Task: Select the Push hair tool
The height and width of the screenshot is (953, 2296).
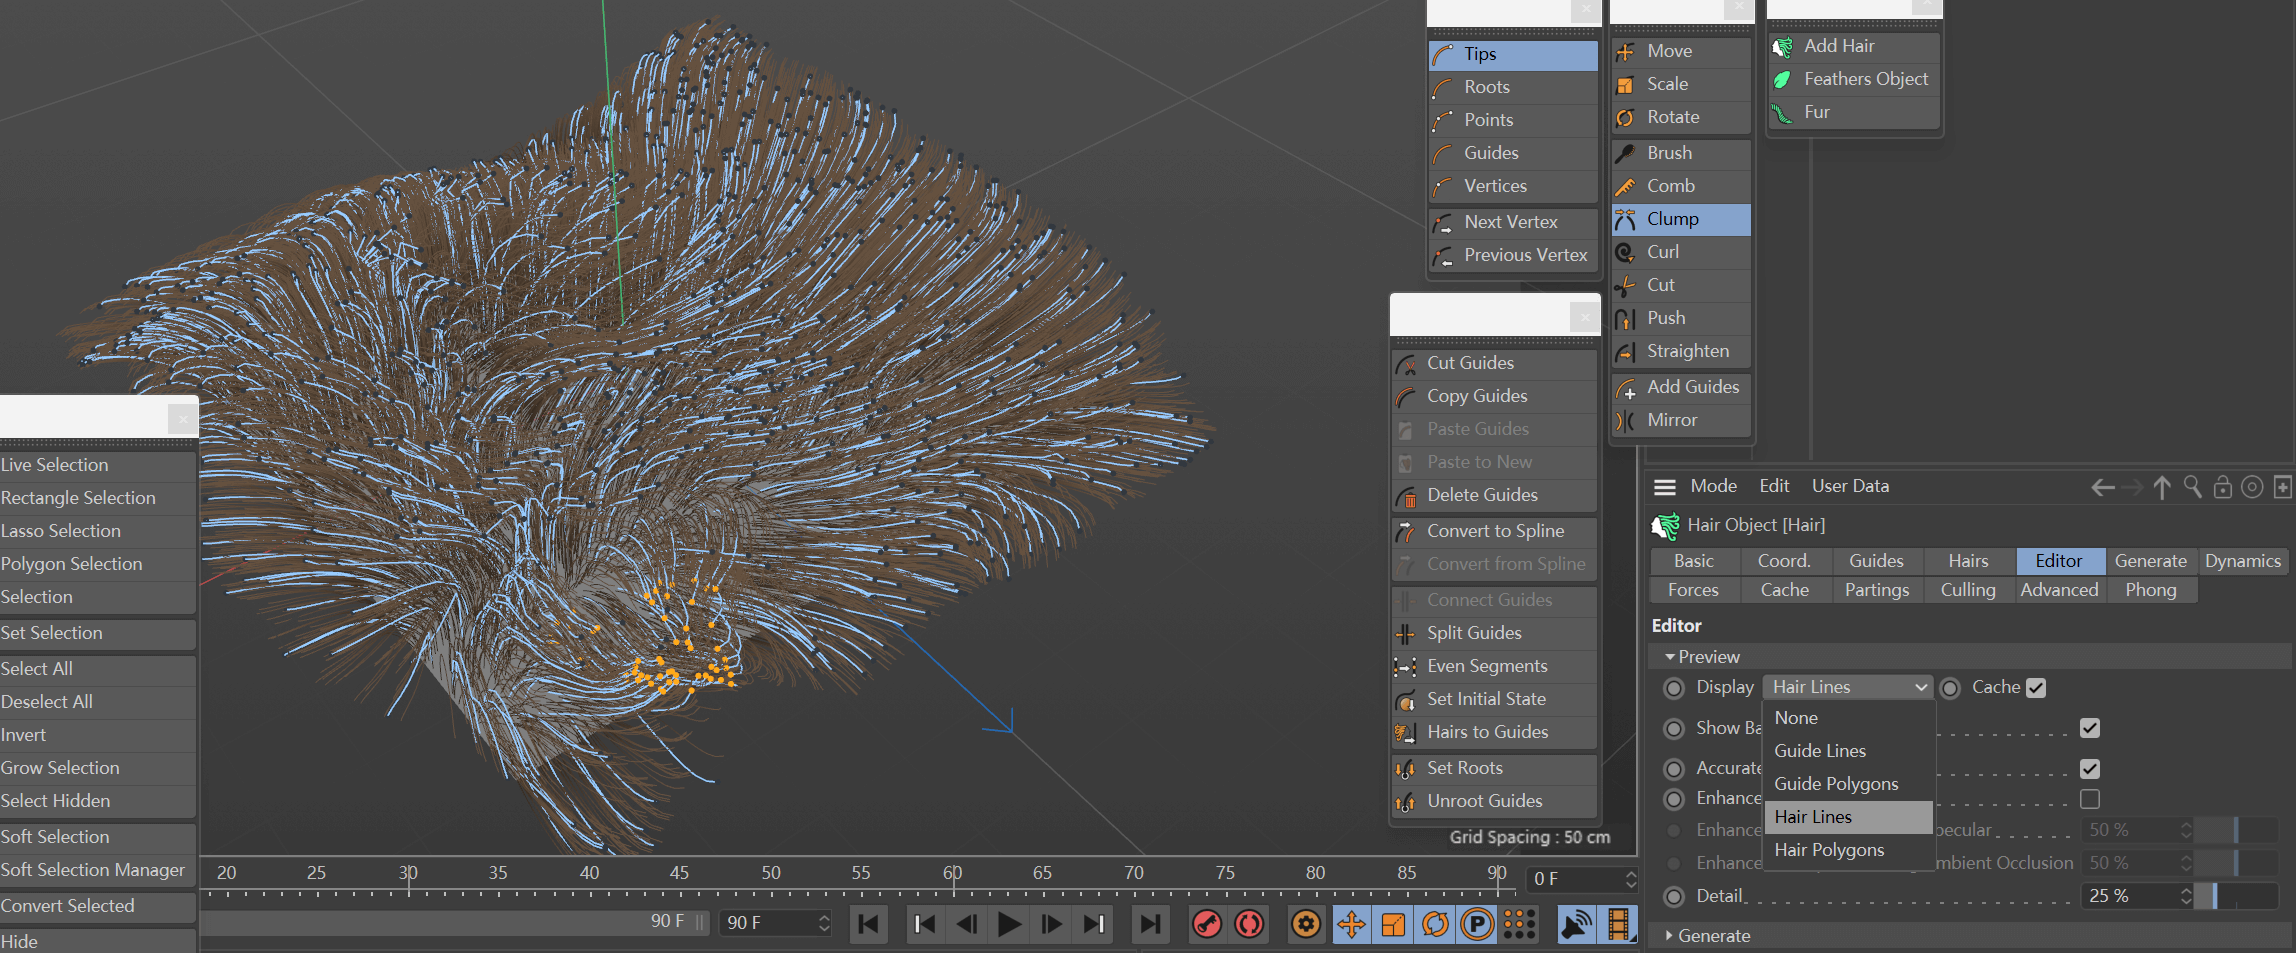Action: 1681,318
